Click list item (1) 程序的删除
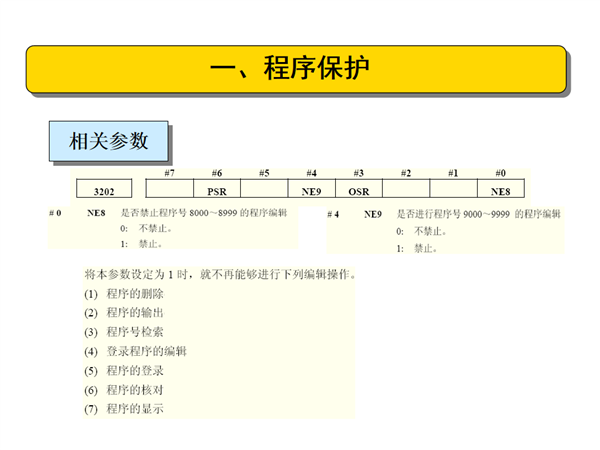Viewport: 600px width, 450px height. [125, 294]
